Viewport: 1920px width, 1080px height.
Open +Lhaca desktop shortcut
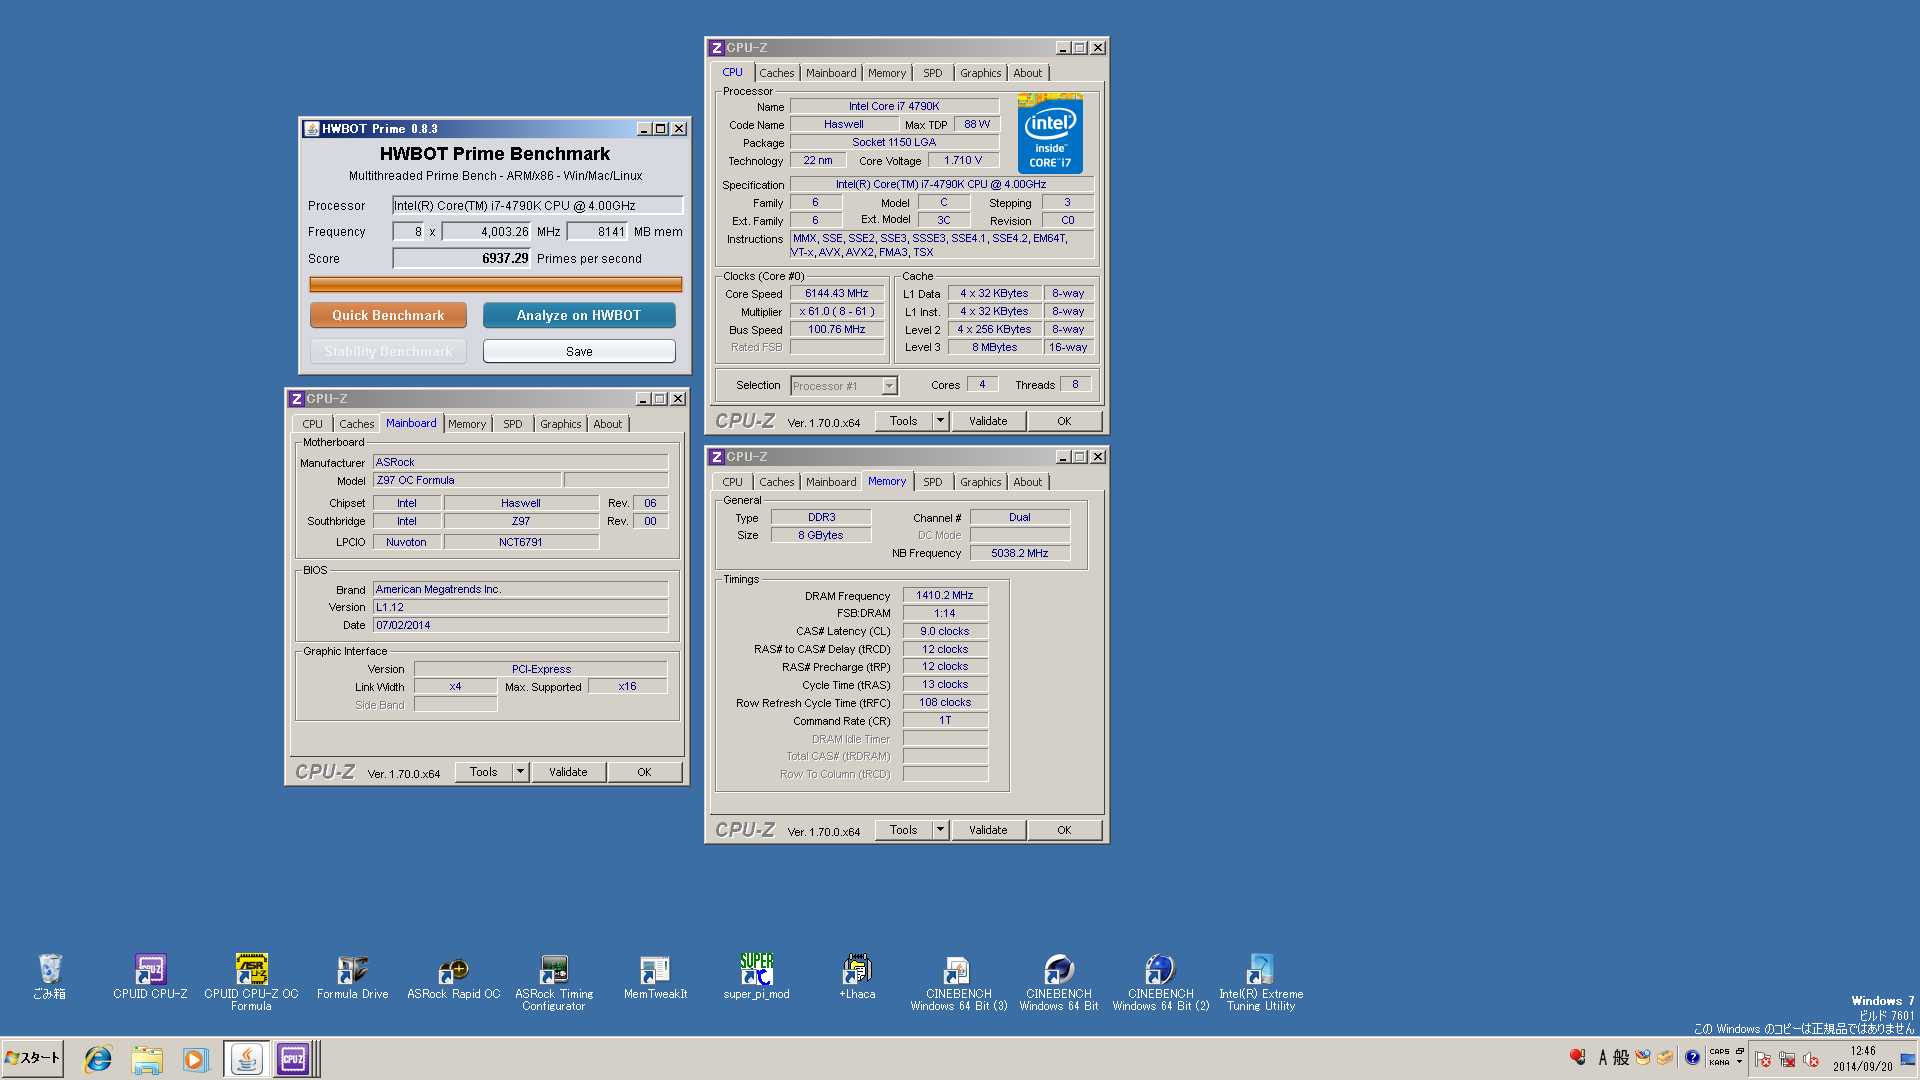point(857,976)
